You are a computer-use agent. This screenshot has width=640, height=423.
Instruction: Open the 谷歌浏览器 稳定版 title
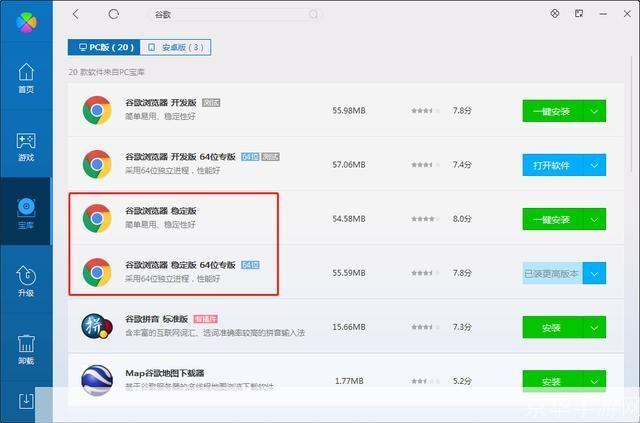click(x=161, y=211)
